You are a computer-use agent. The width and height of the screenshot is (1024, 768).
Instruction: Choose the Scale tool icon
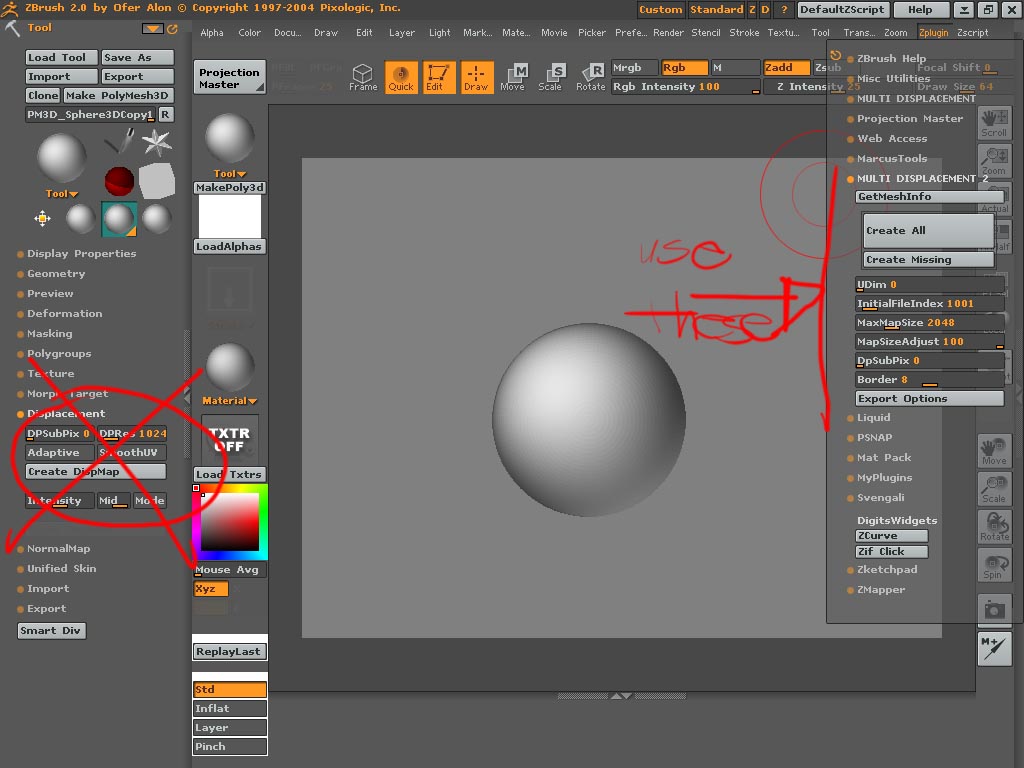coord(551,77)
